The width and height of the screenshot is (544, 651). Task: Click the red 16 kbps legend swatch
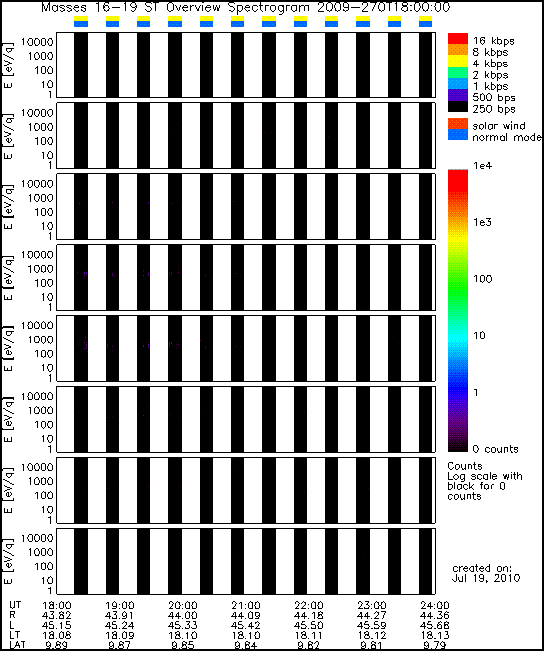(x=458, y=39)
